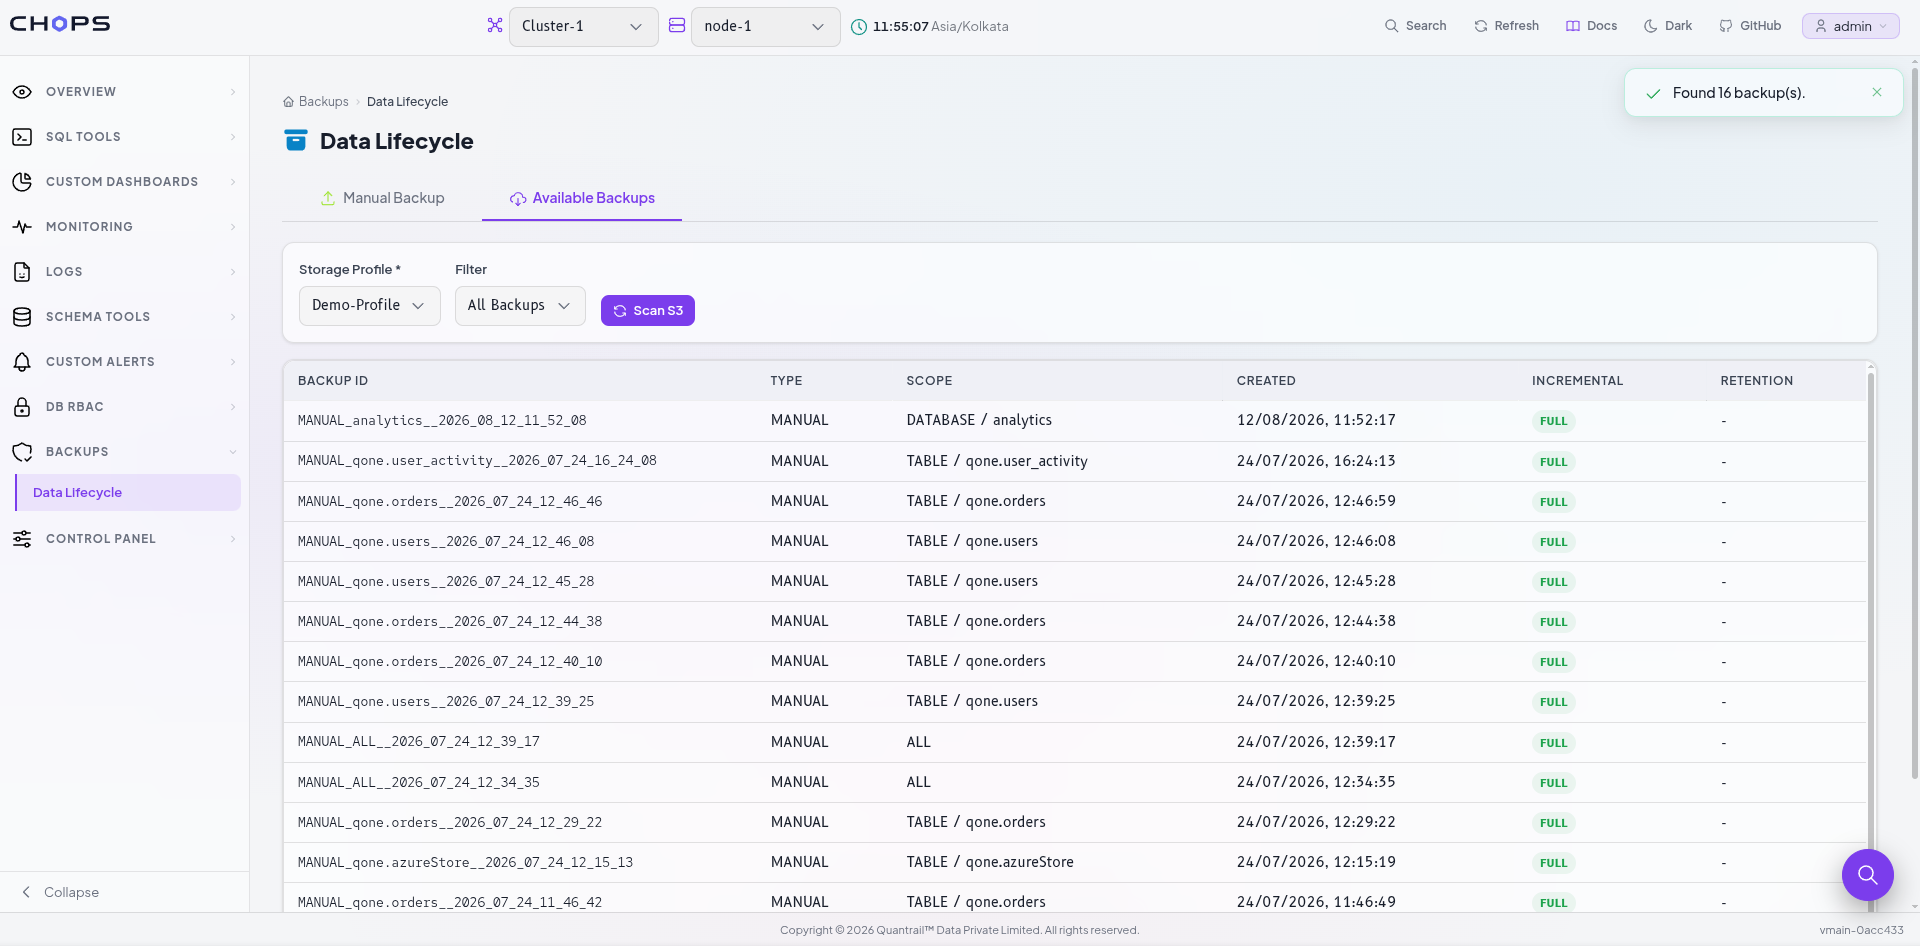The image size is (1920, 946).
Task: Click the Custom Dashboards pie icon
Action: pos(22,182)
